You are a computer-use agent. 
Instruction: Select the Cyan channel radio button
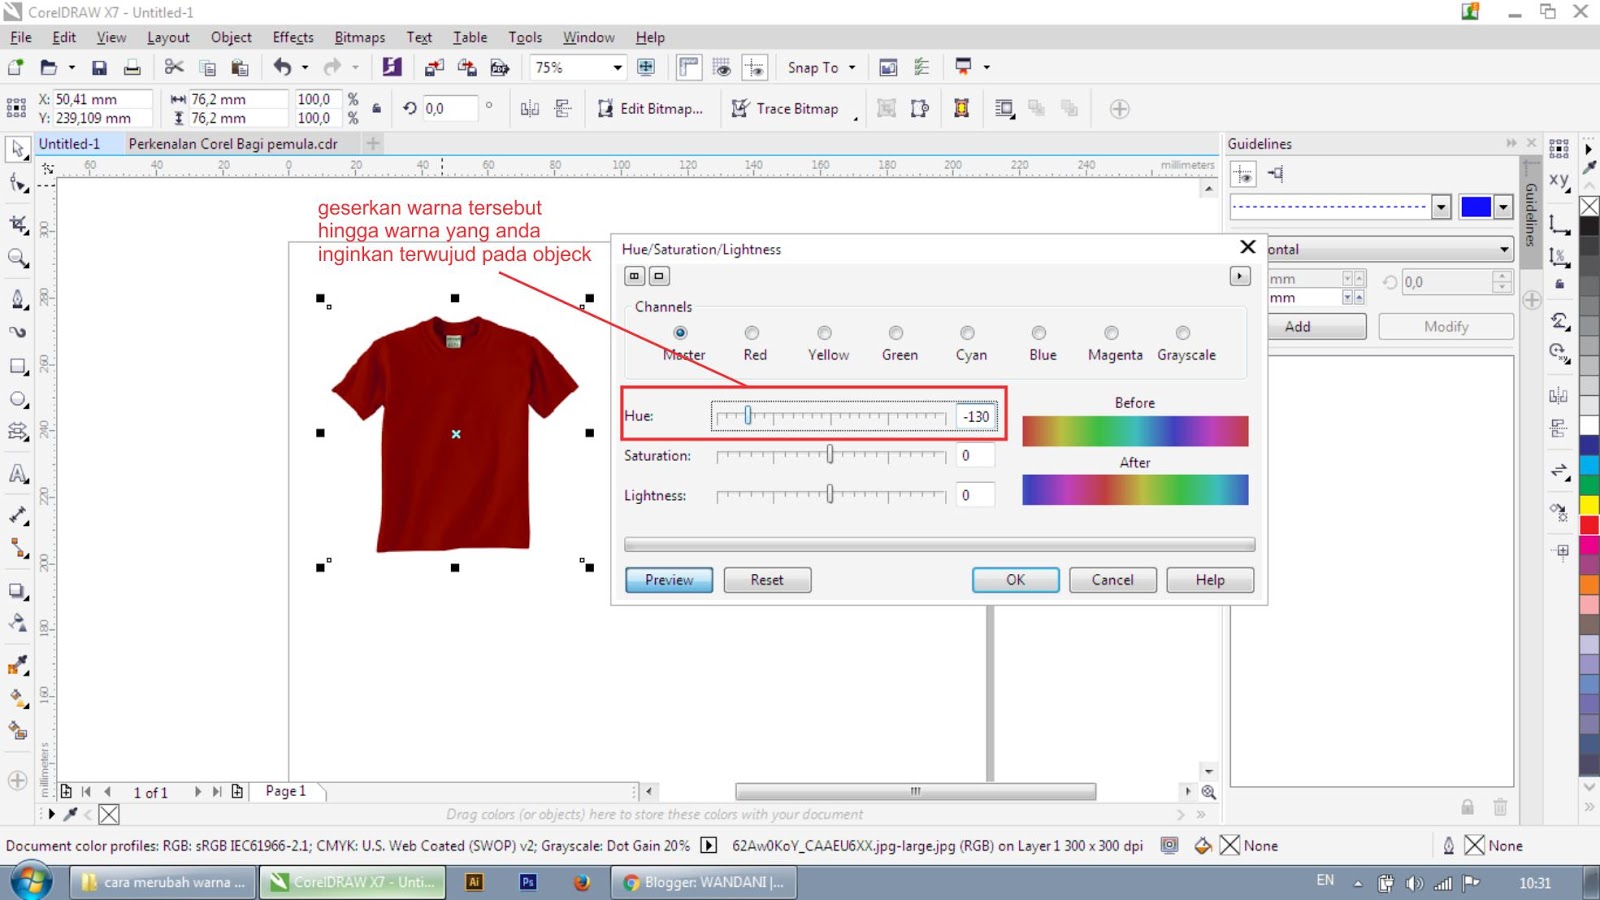click(967, 333)
